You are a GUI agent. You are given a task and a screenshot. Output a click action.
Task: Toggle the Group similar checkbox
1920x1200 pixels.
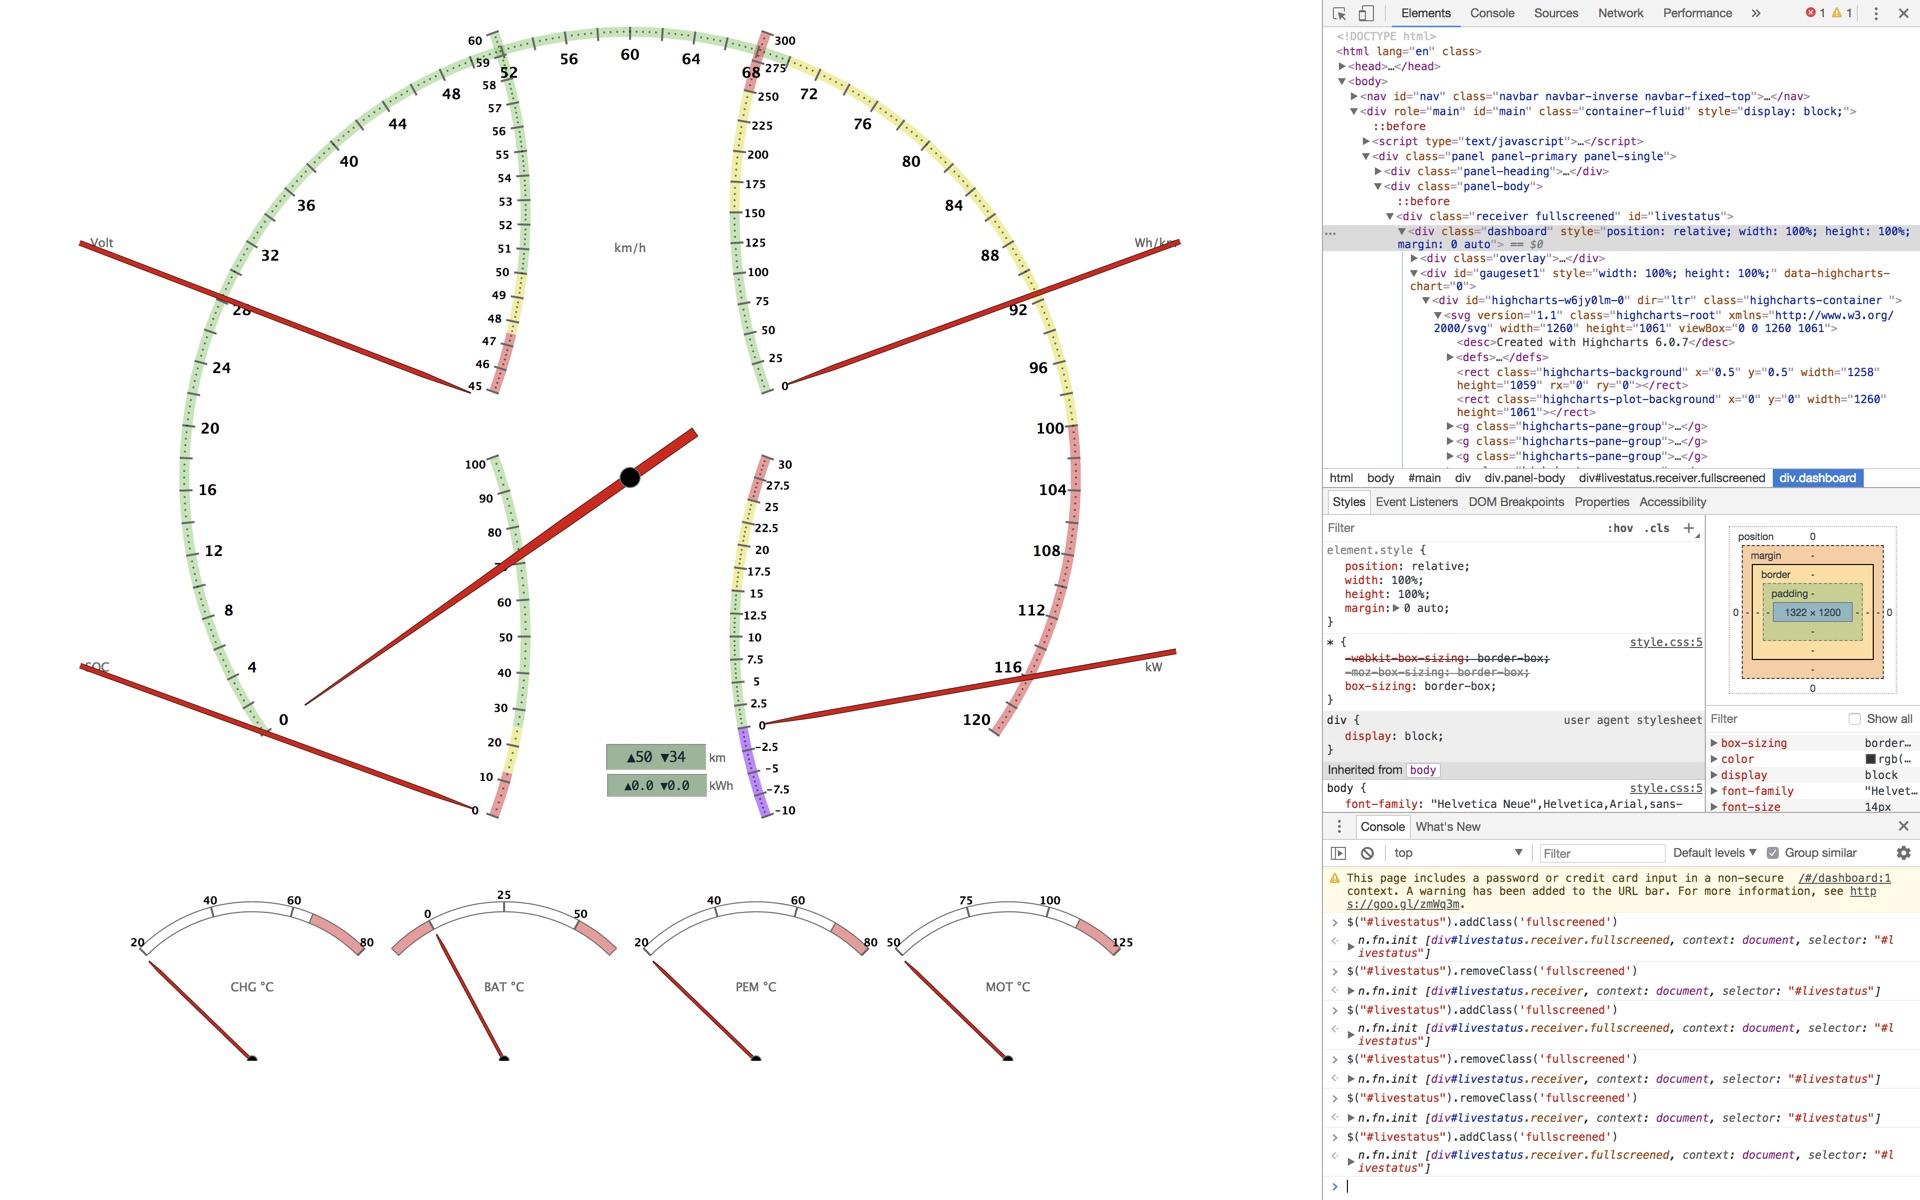pos(1773,853)
